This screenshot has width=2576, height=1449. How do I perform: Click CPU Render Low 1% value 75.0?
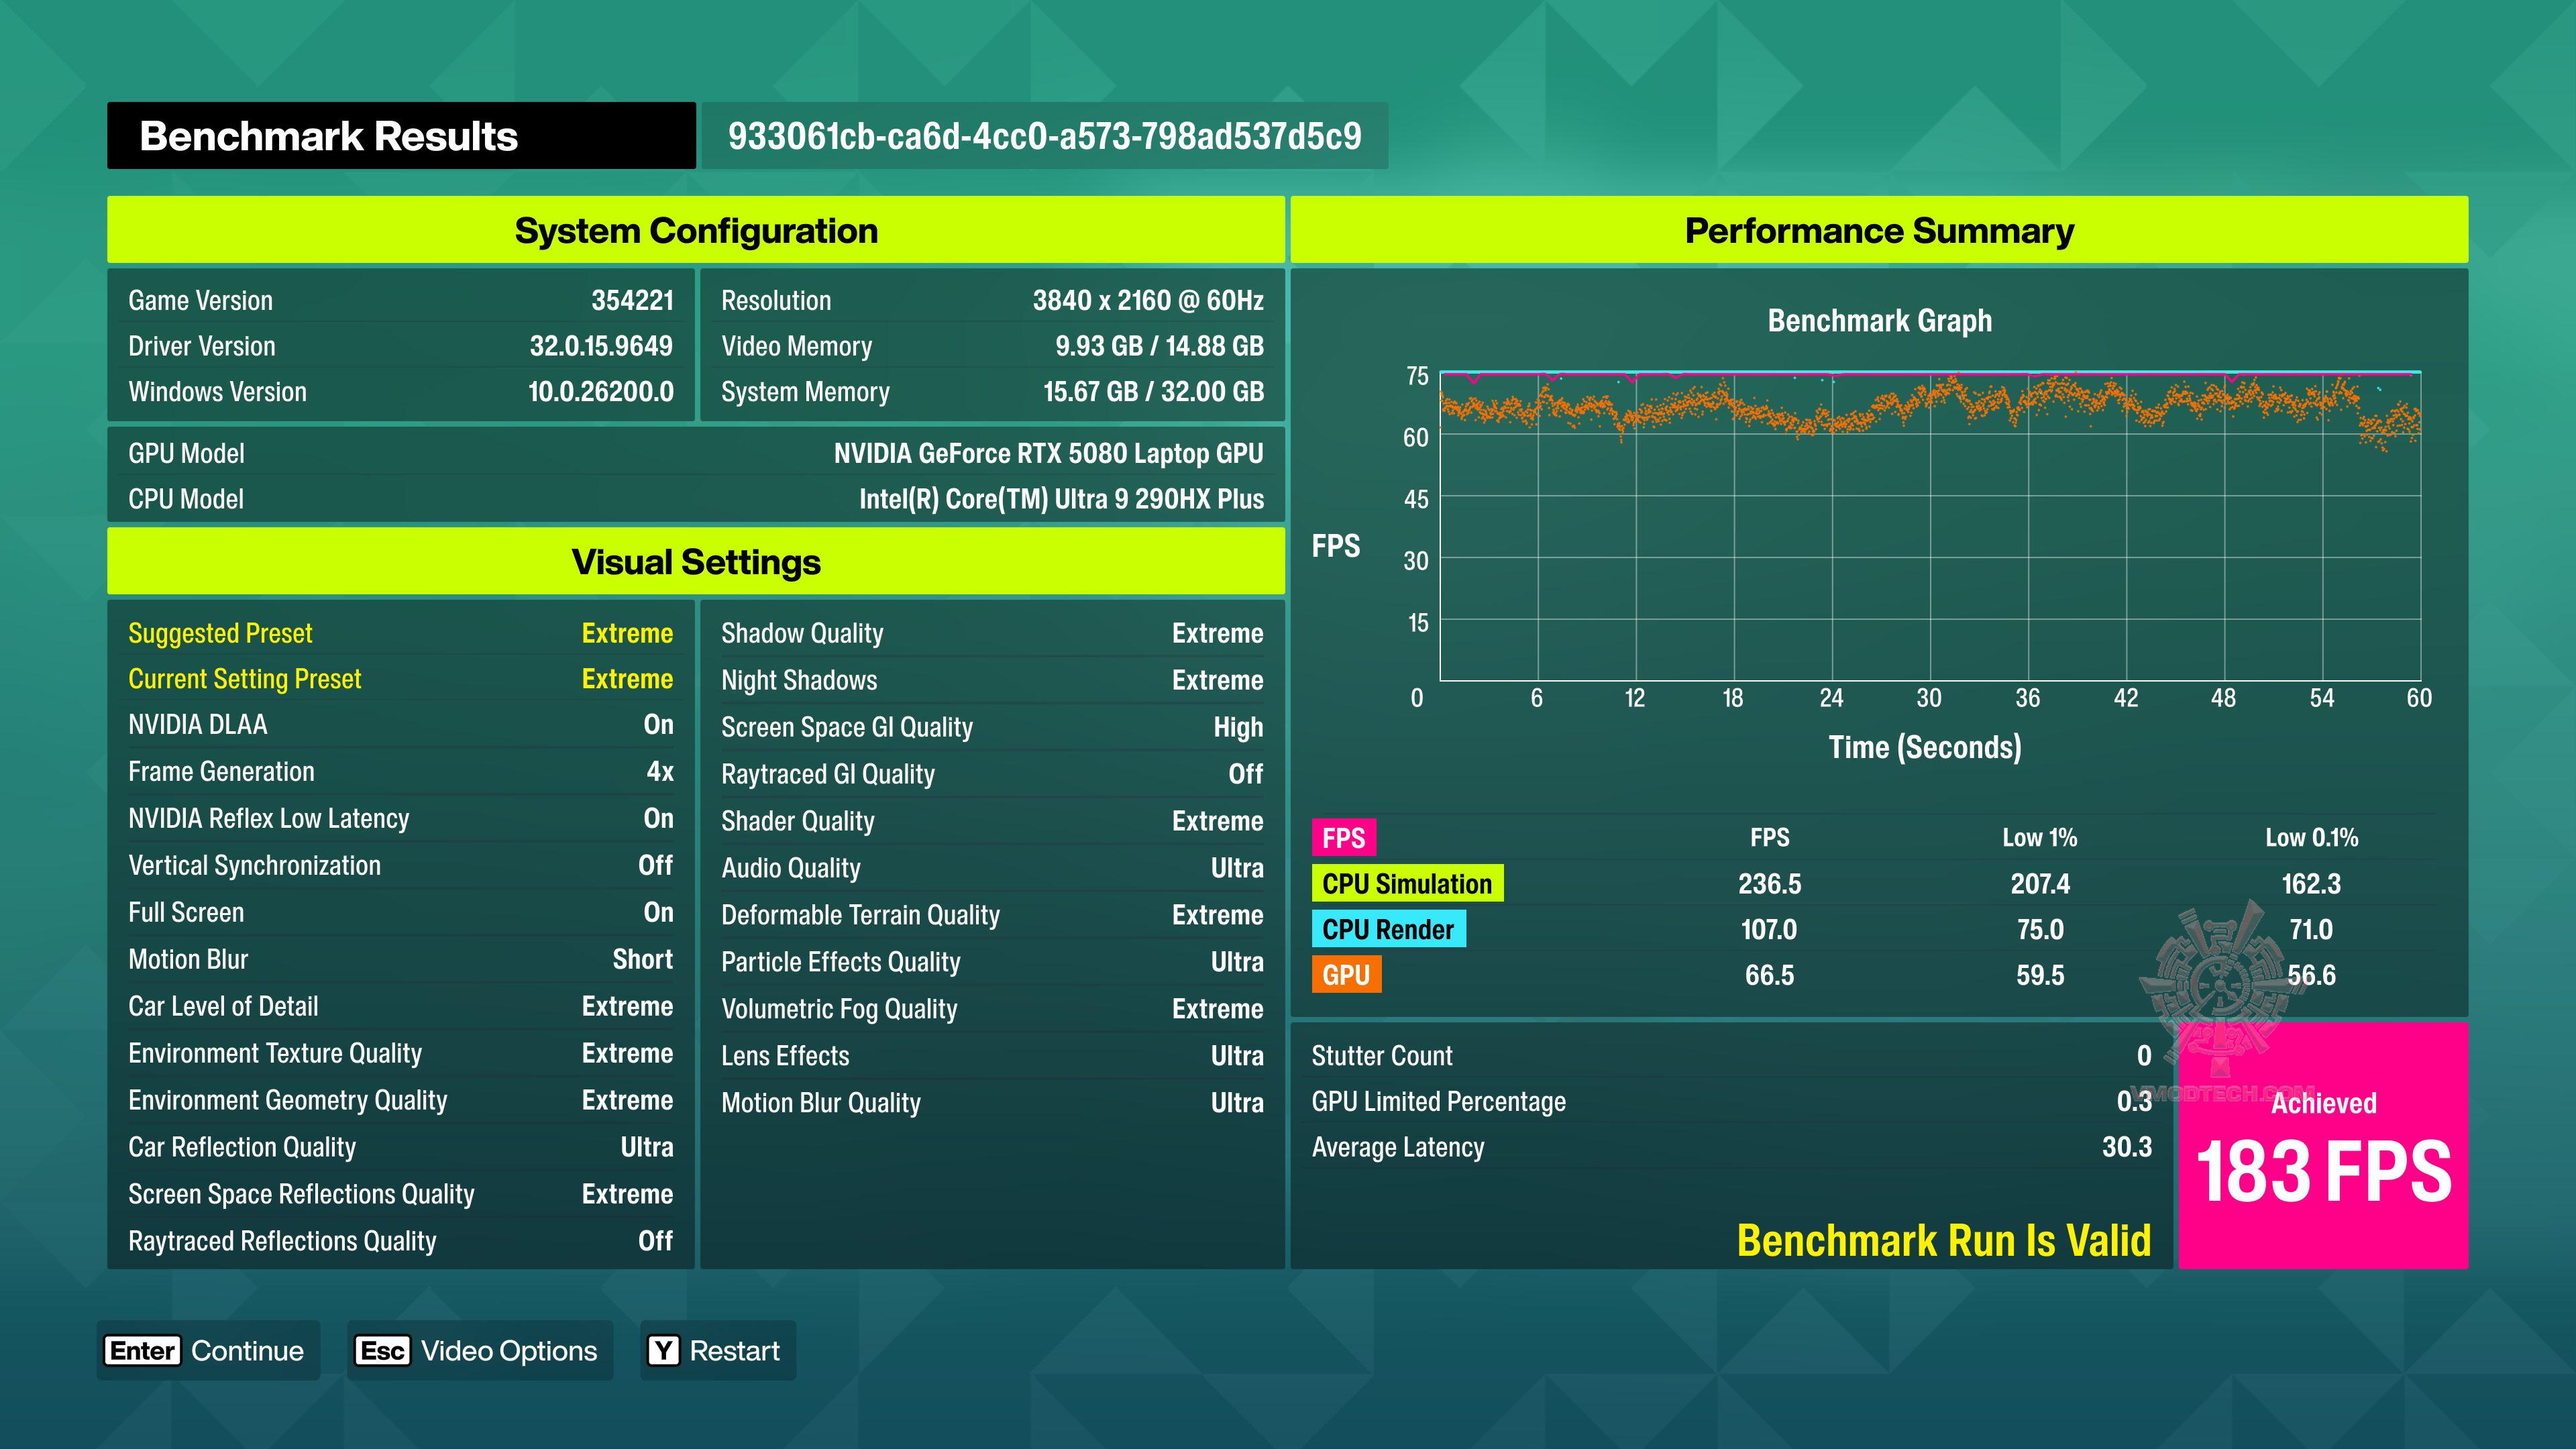click(x=2040, y=930)
